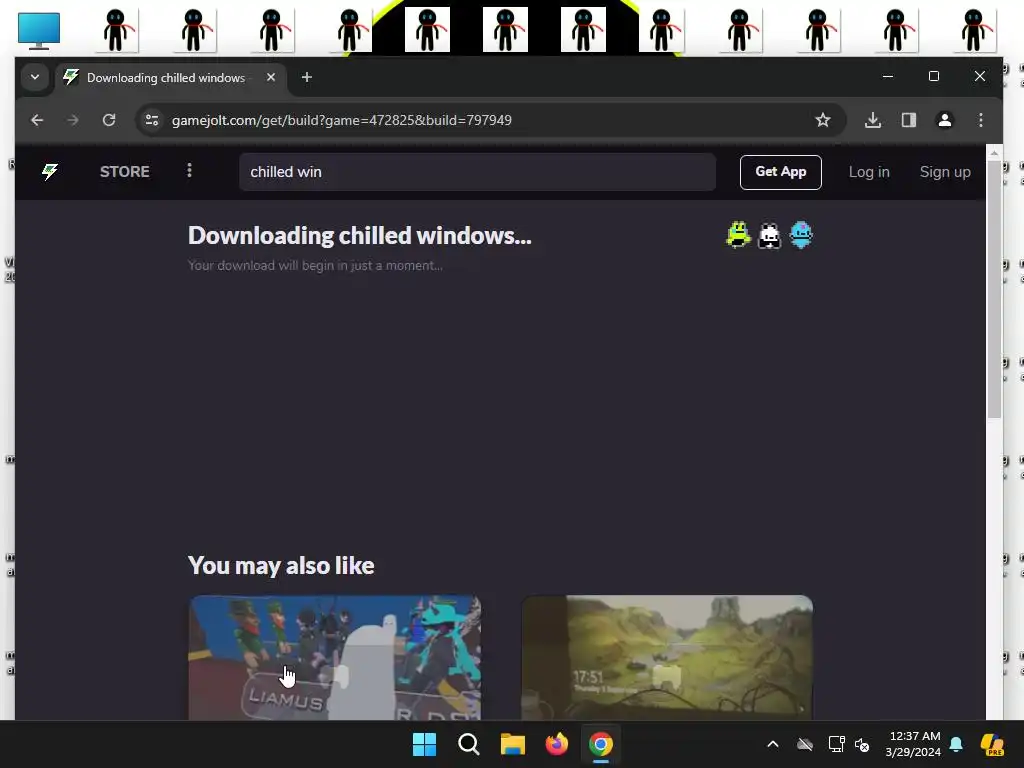Close the 'Downloading chilled windows' tab
The image size is (1024, 768).
tap(270, 77)
